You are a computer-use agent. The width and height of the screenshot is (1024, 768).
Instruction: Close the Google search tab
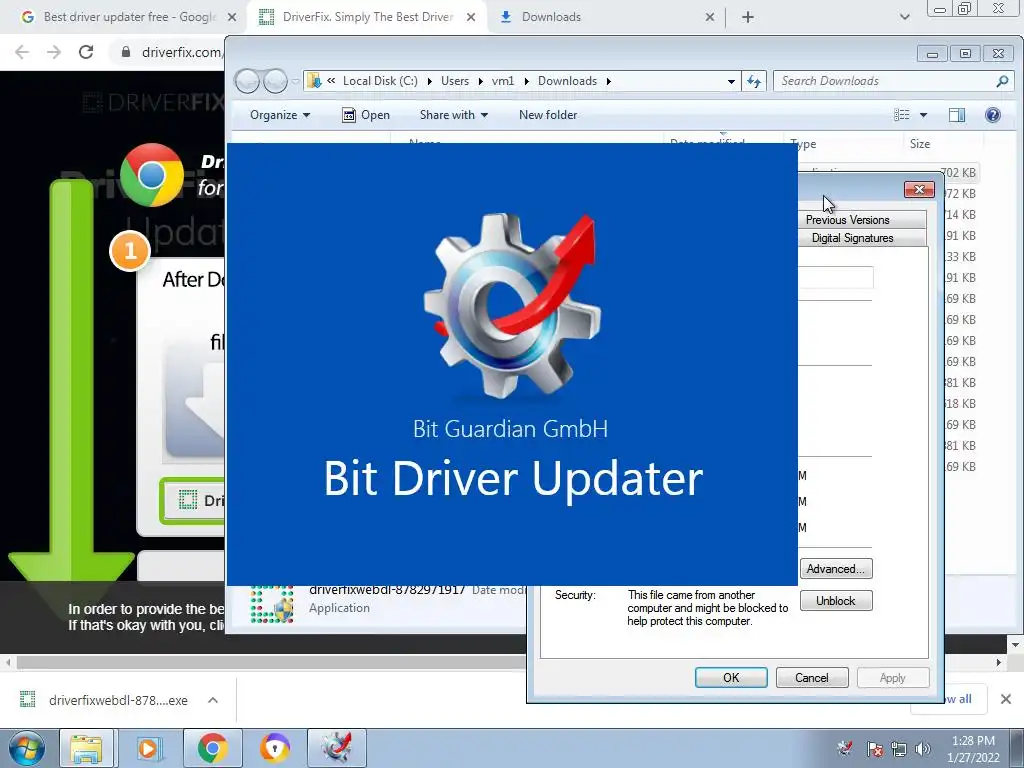pos(232,17)
